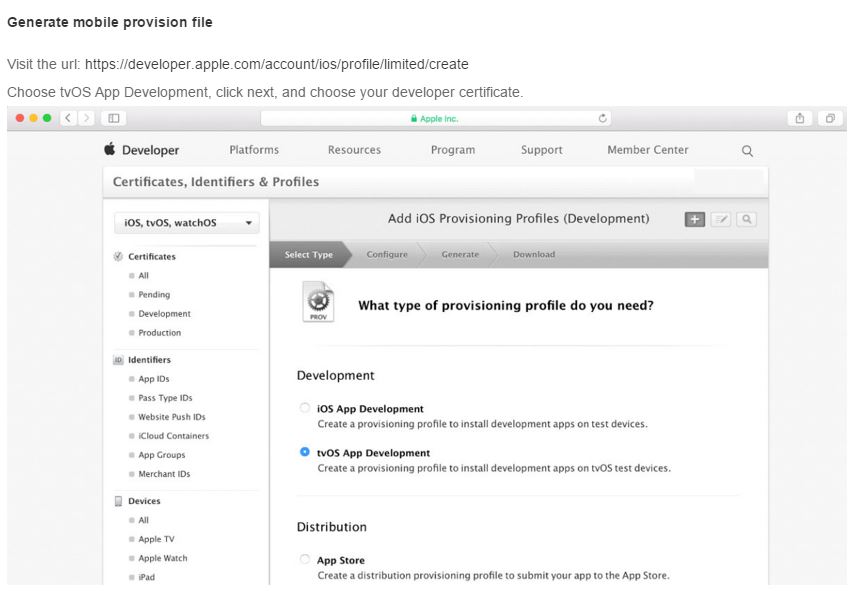Open Apple Watch devices
Screen dimensions: 852x591
point(162,558)
